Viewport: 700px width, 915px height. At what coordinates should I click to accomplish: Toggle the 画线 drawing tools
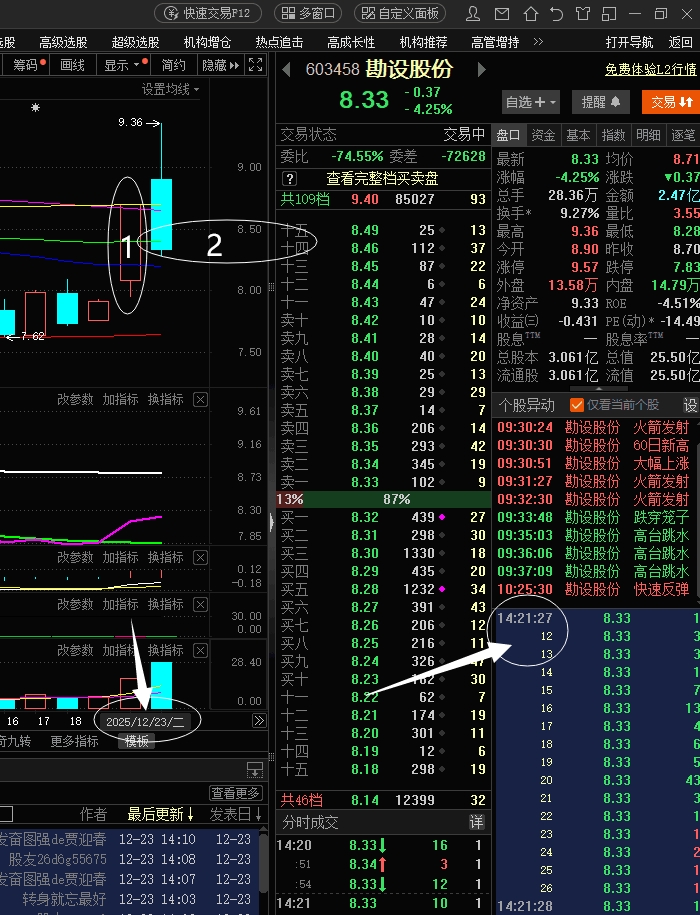(x=72, y=65)
